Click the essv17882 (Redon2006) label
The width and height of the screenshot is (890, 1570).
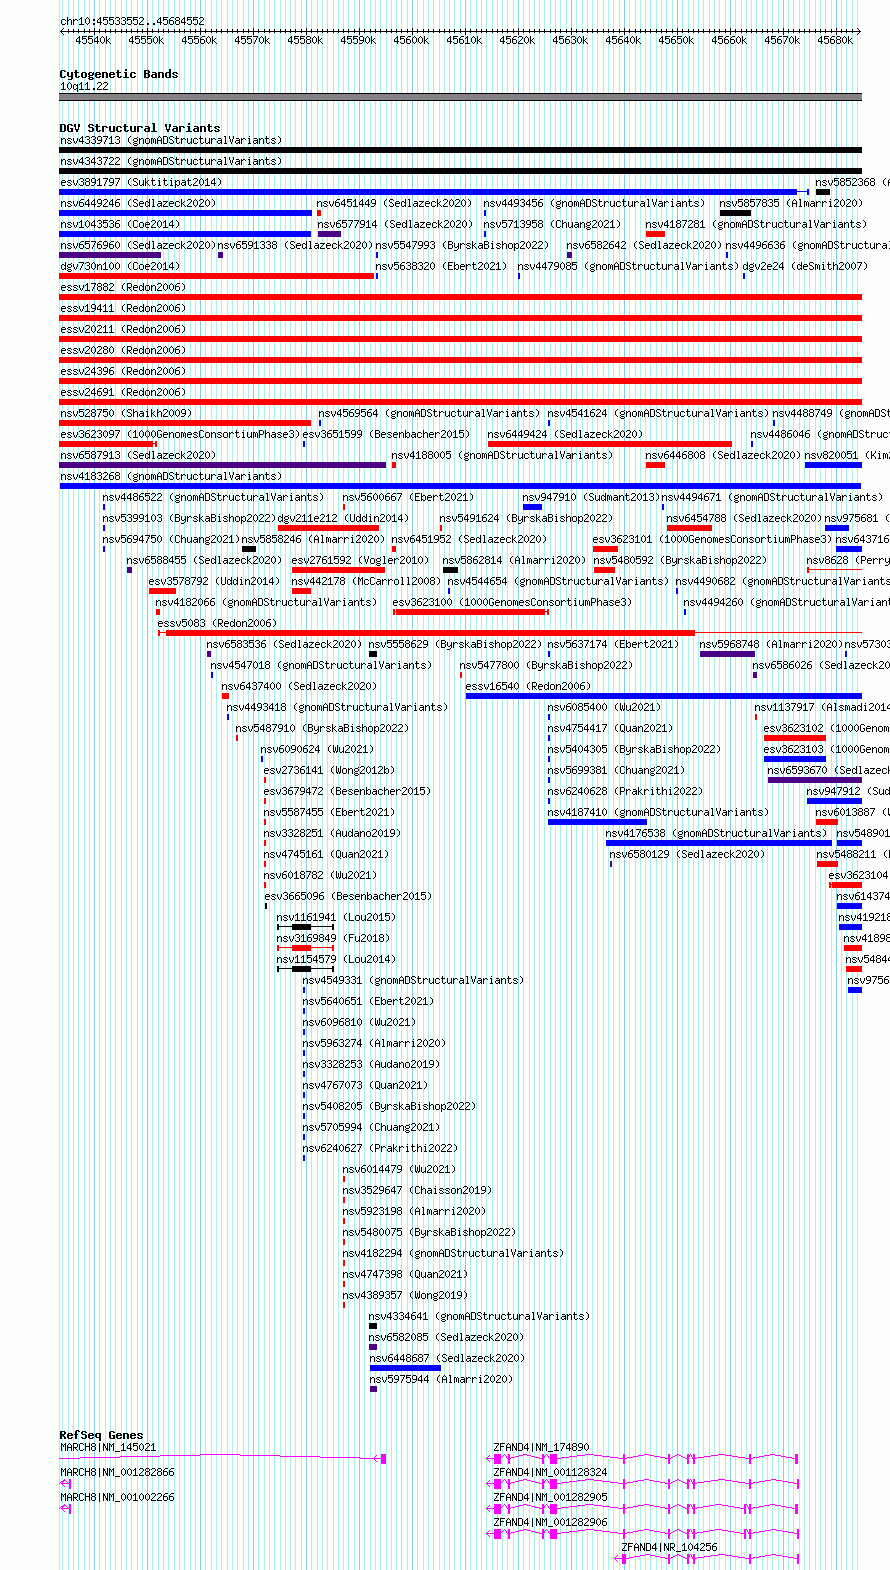click(x=123, y=287)
